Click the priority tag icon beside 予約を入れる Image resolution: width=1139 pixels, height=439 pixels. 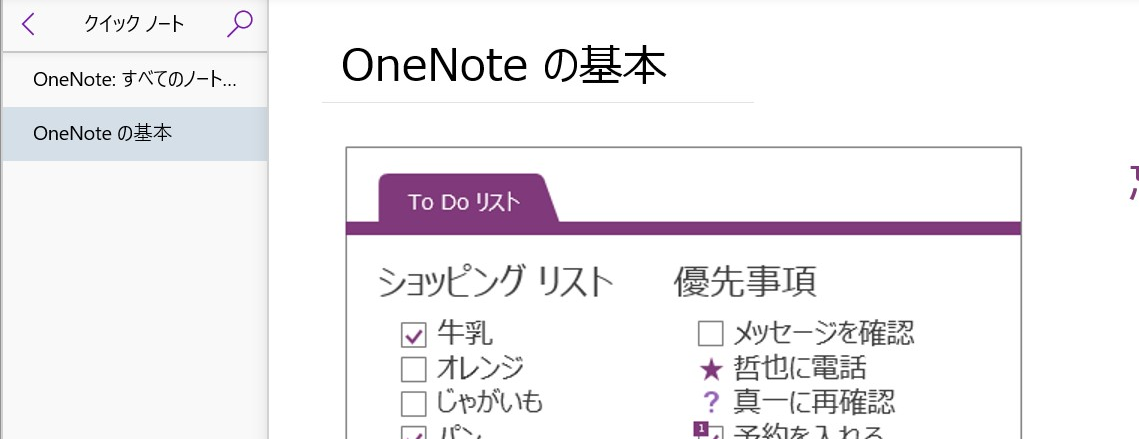click(x=708, y=431)
